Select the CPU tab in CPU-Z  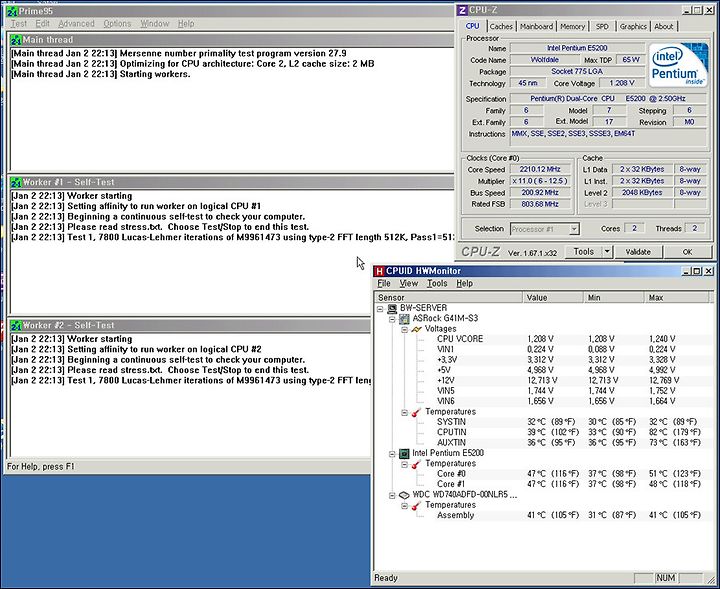472,26
